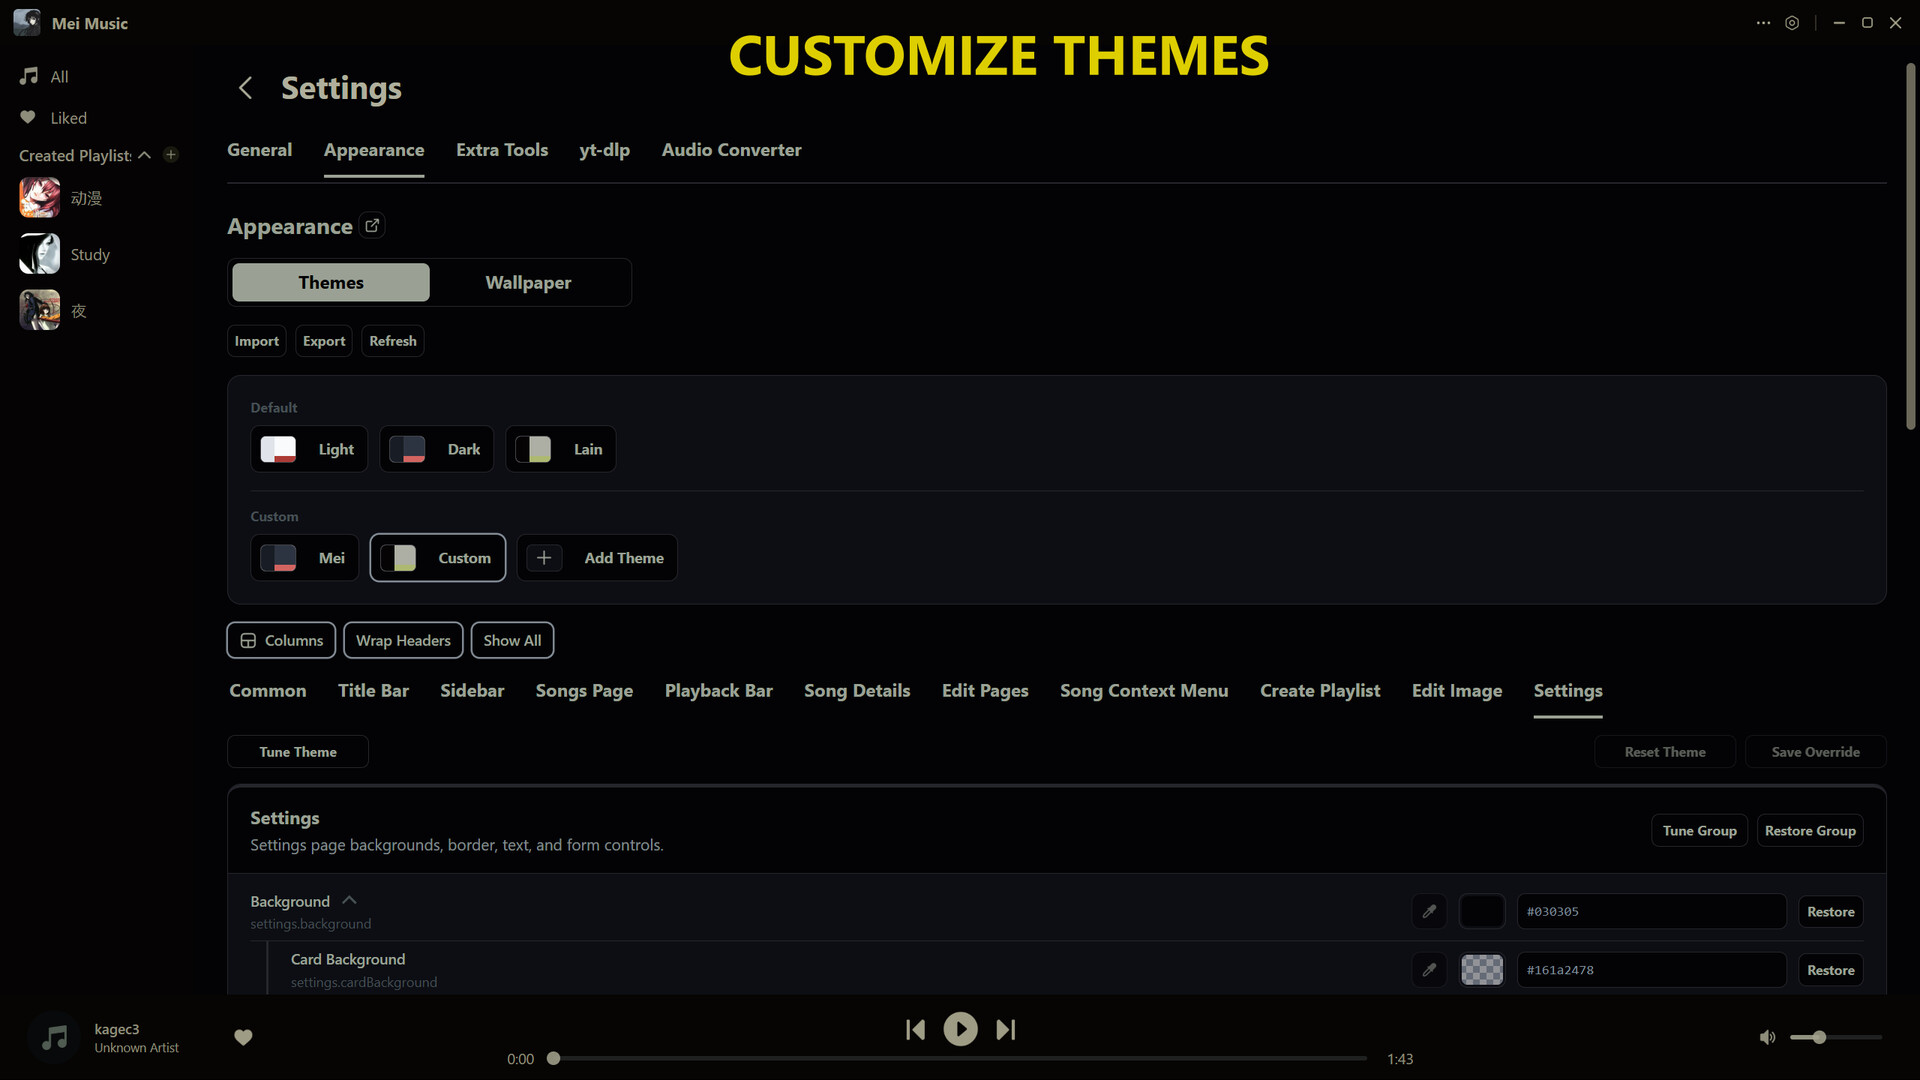Click the Save Override button
Screen dimensions: 1920x1080
pyautogui.click(x=1816, y=752)
